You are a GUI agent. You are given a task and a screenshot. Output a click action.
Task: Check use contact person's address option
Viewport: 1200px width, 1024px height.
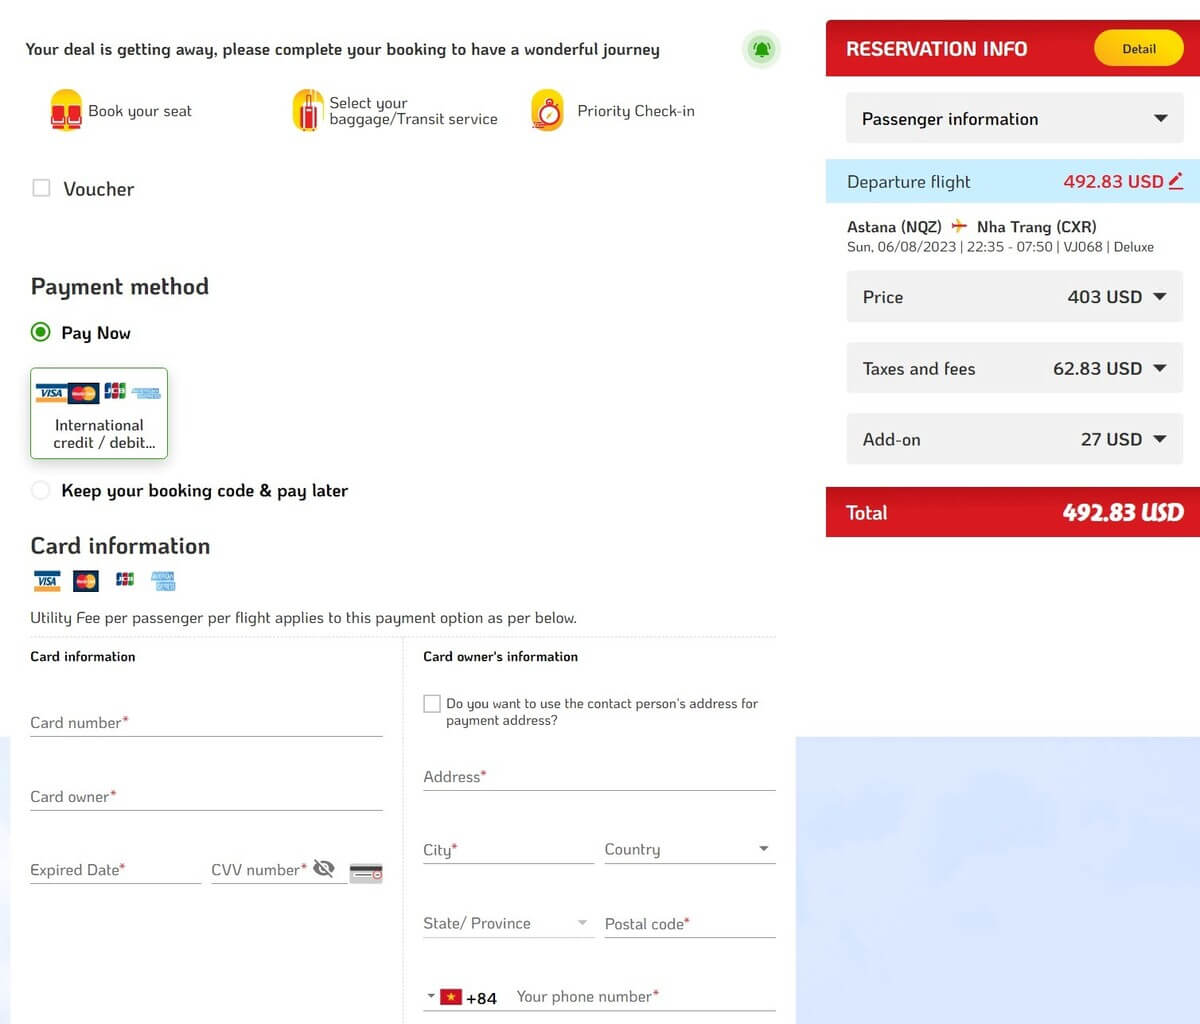pyautogui.click(x=432, y=704)
